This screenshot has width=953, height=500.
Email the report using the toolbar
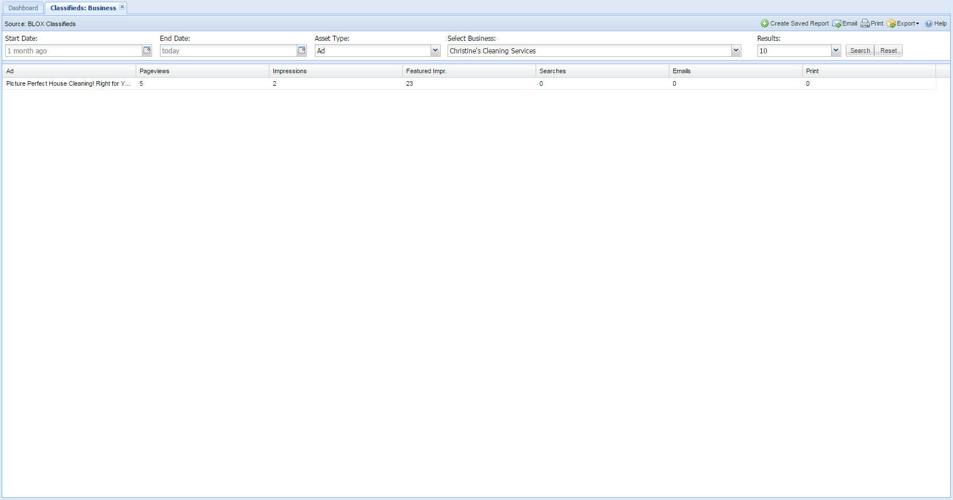point(845,23)
